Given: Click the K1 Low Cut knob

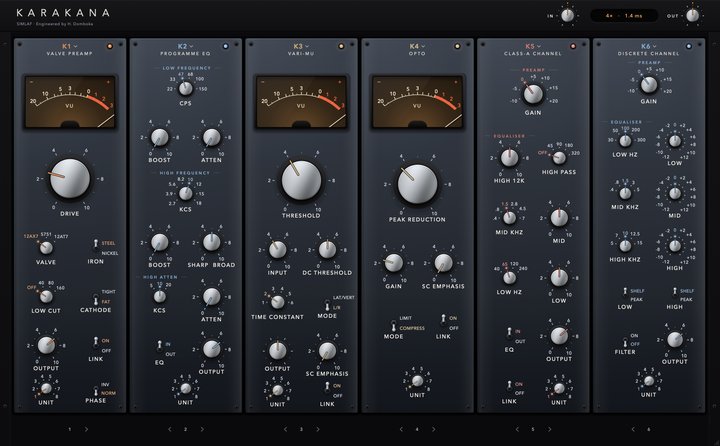Looking at the screenshot, I should pyautogui.click(x=46, y=296).
